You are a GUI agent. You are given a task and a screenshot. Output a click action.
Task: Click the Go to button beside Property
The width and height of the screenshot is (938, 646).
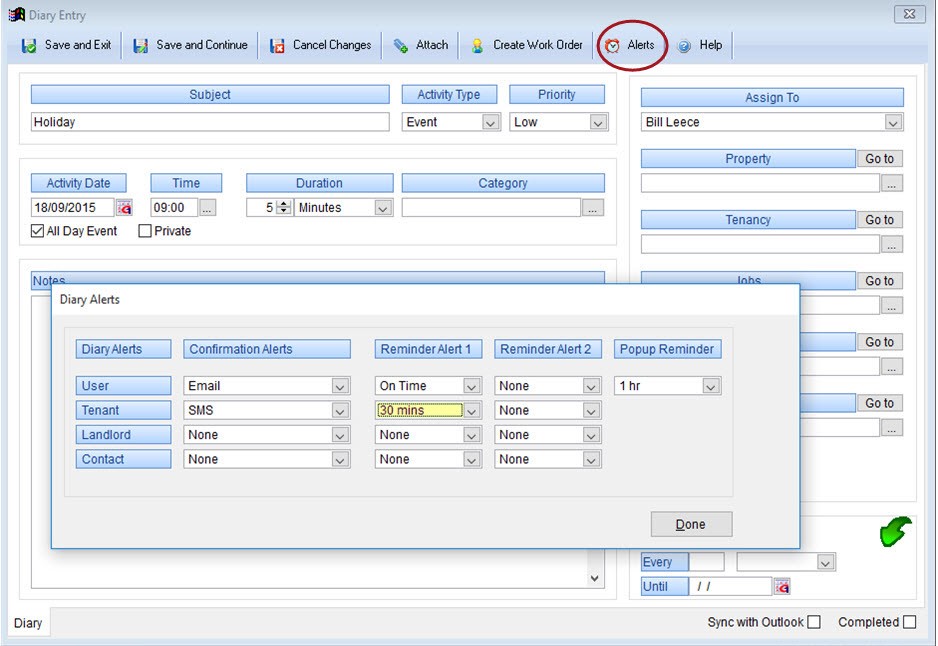879,159
